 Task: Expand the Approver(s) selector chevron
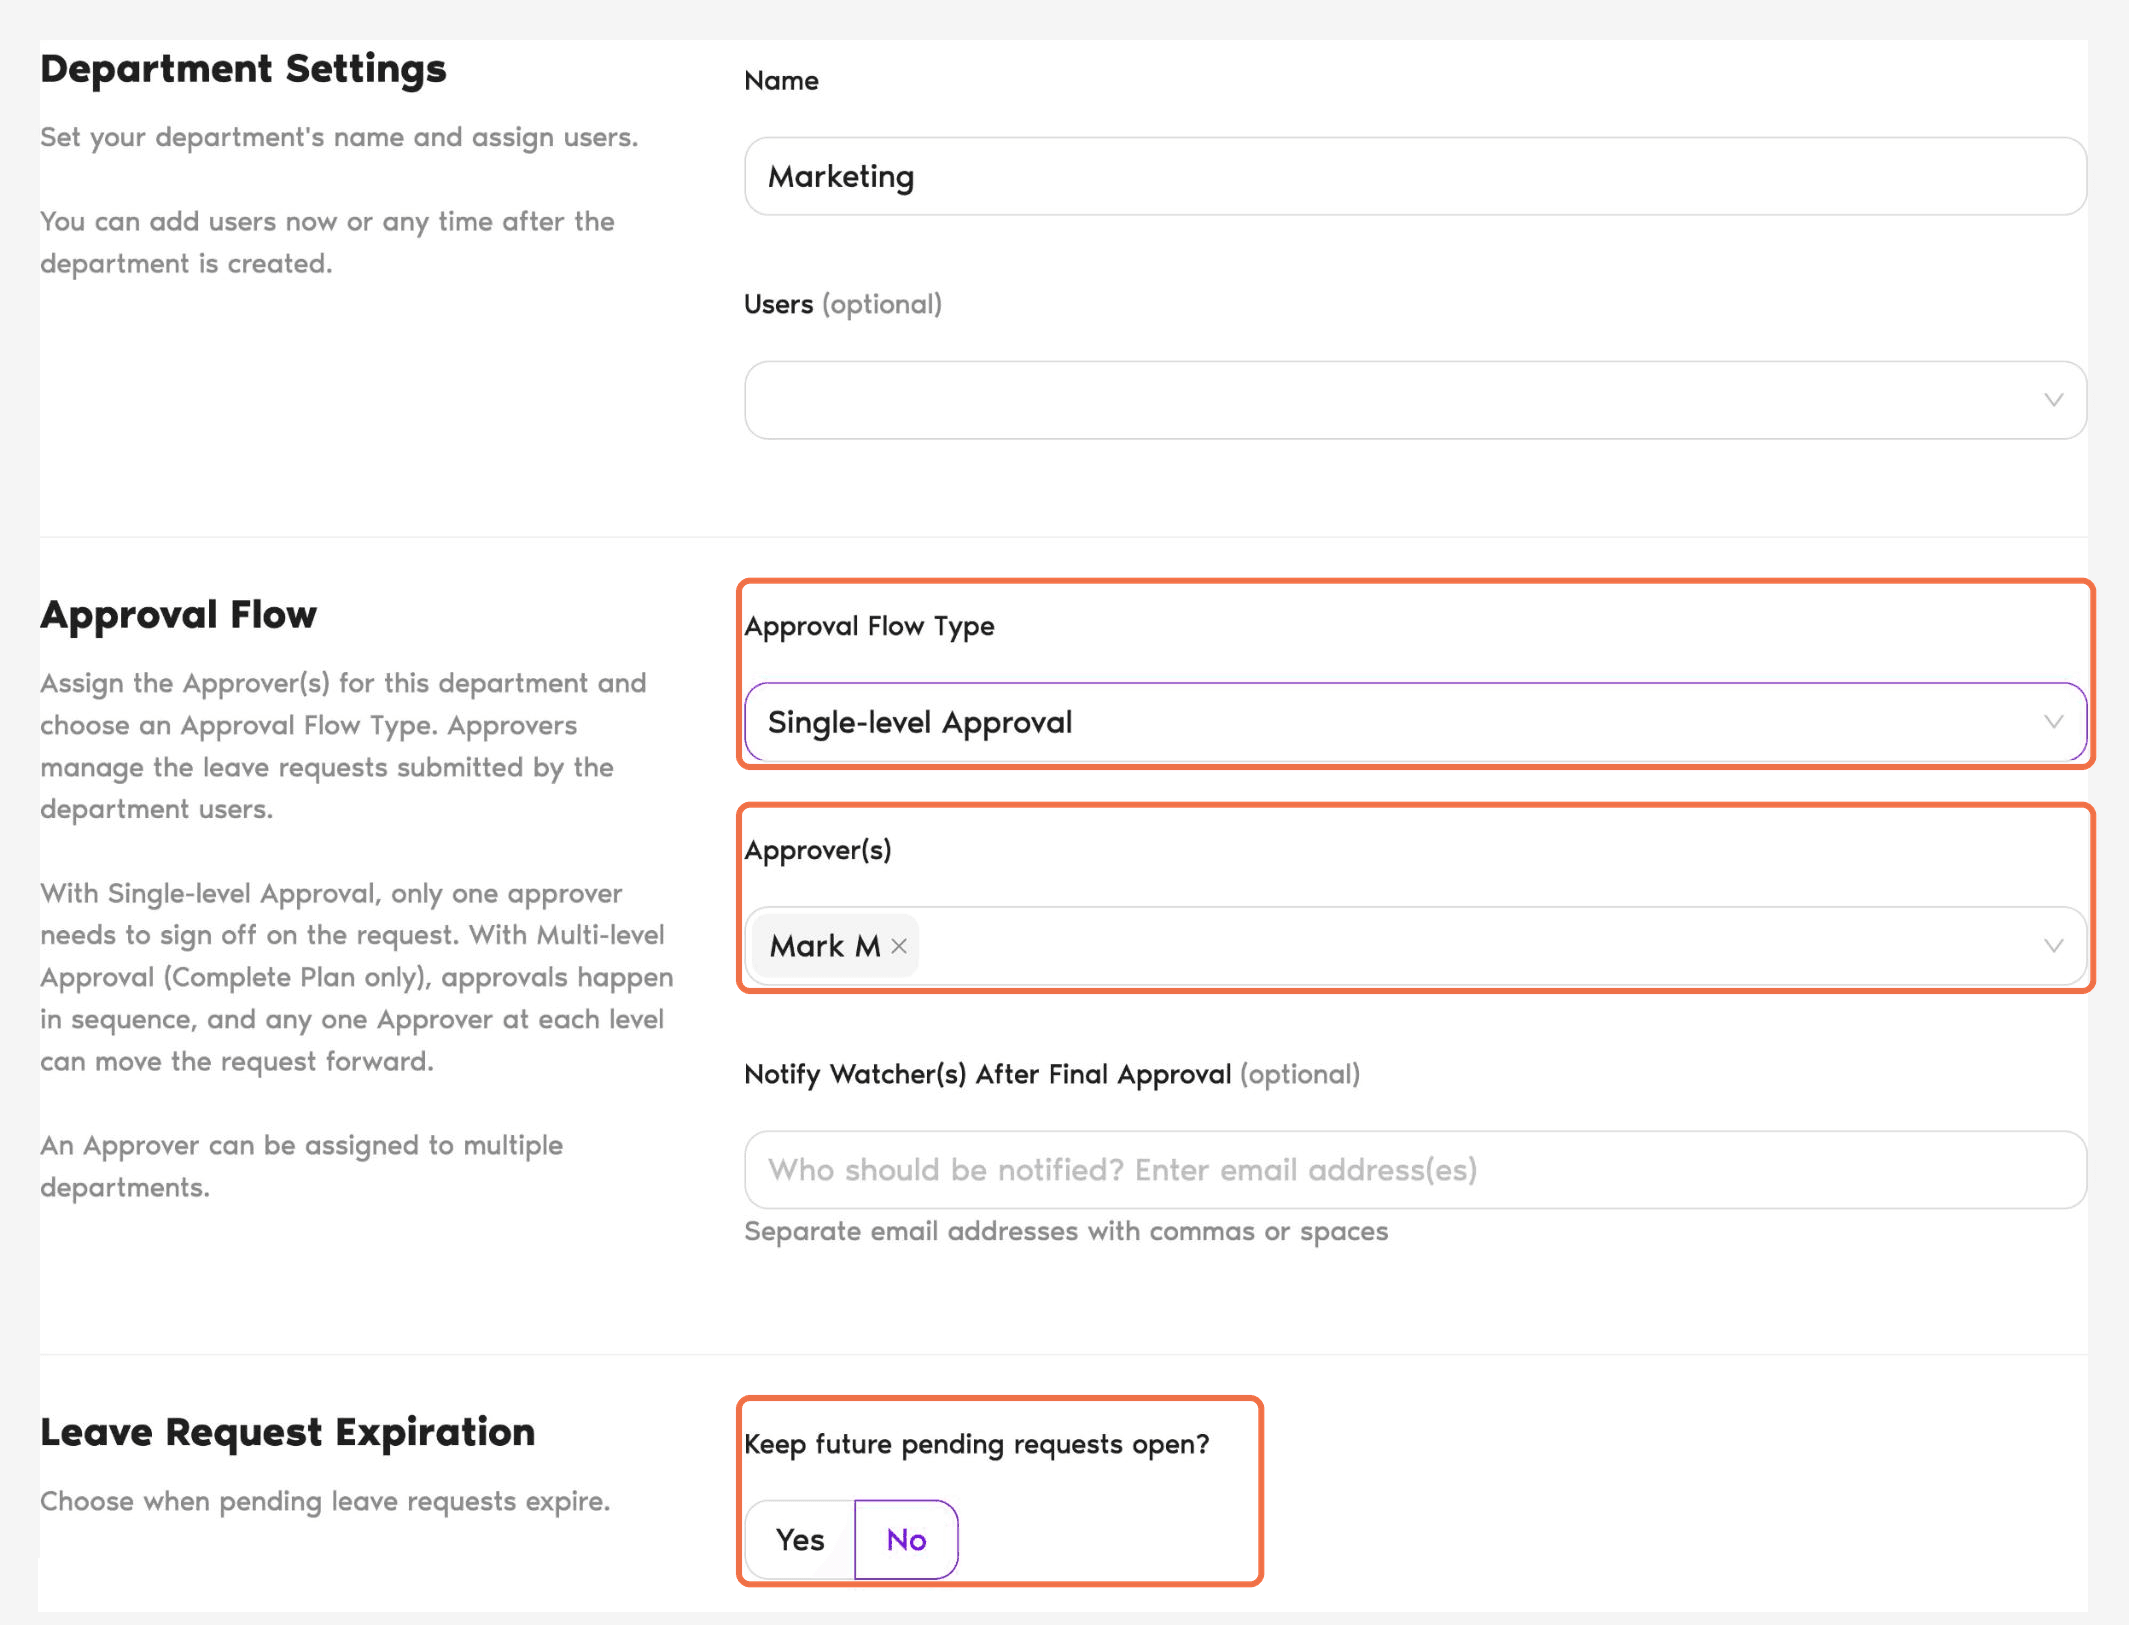pos(2053,946)
